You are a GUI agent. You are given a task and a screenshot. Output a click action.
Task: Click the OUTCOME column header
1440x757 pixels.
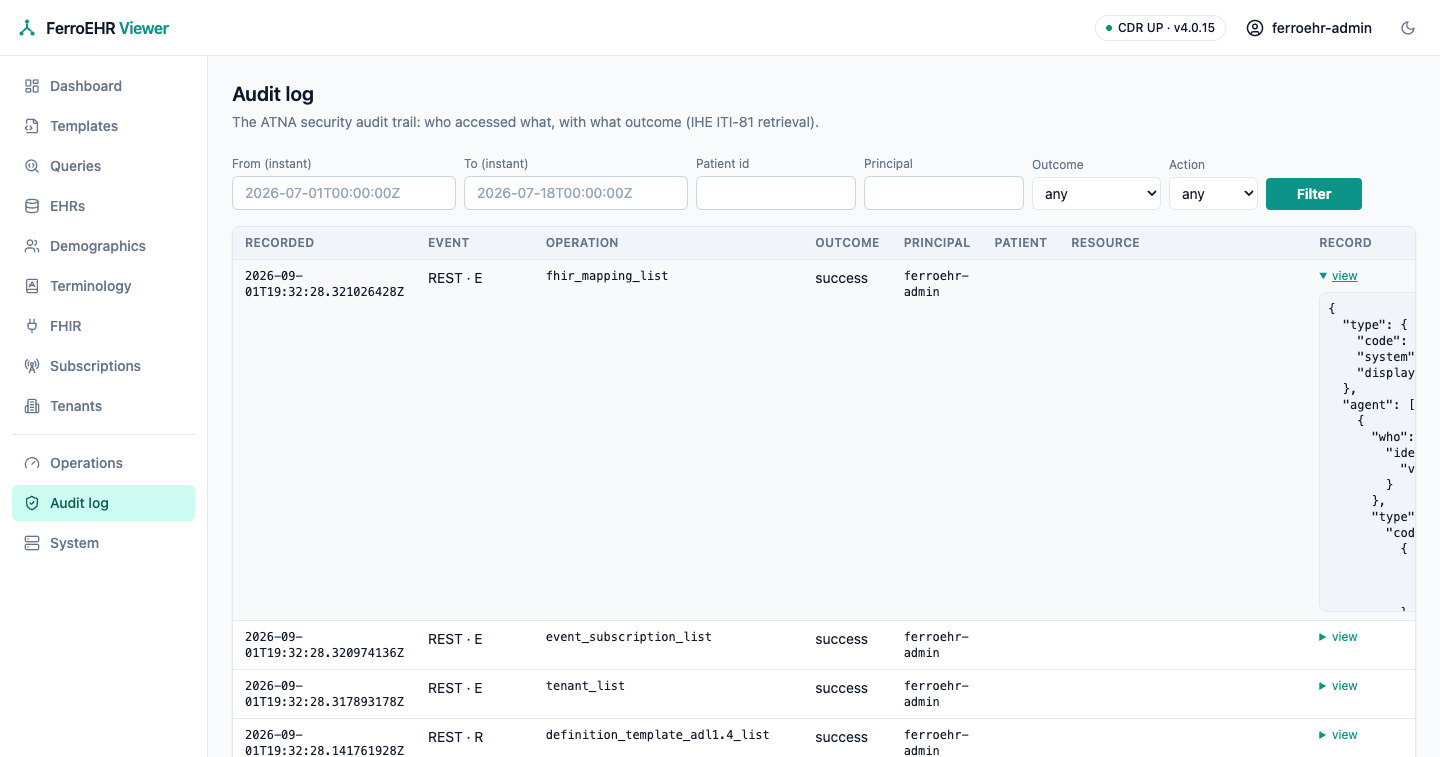[x=847, y=243]
